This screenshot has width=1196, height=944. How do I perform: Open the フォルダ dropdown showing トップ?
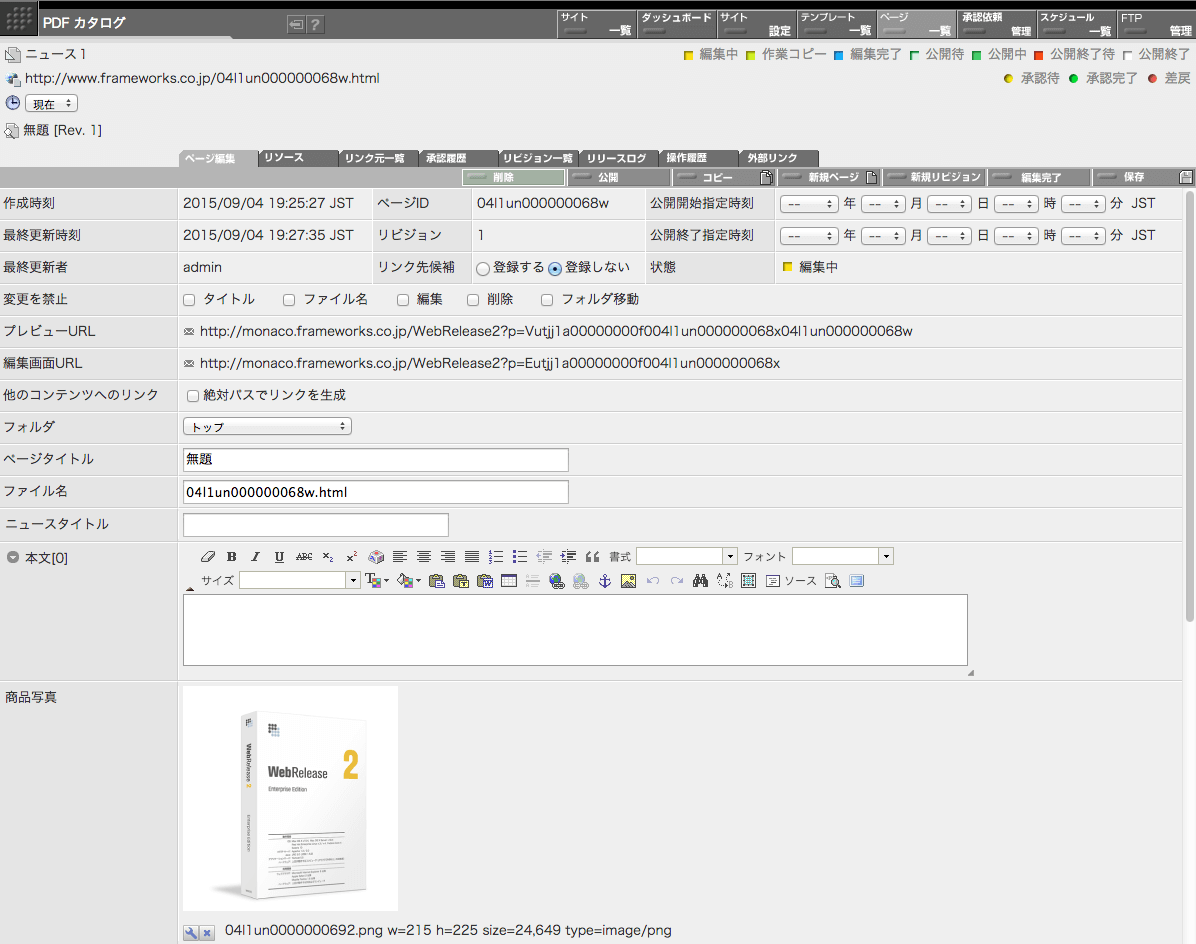(x=267, y=427)
